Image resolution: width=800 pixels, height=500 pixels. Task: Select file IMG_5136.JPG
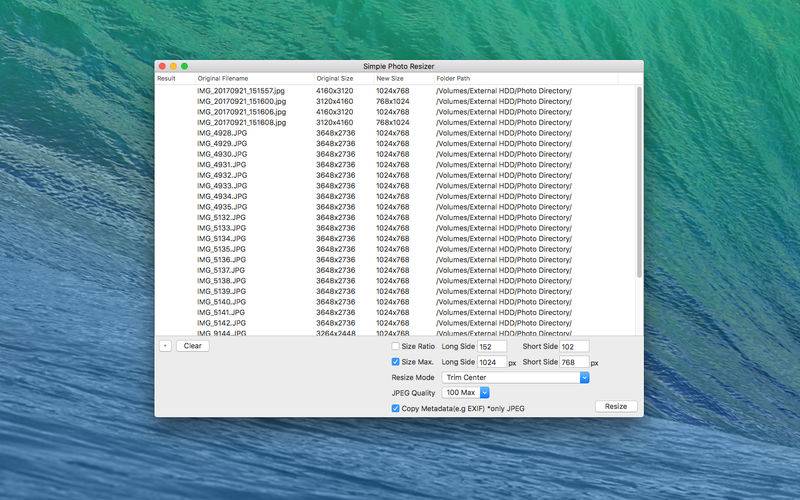pyautogui.click(x=395, y=260)
